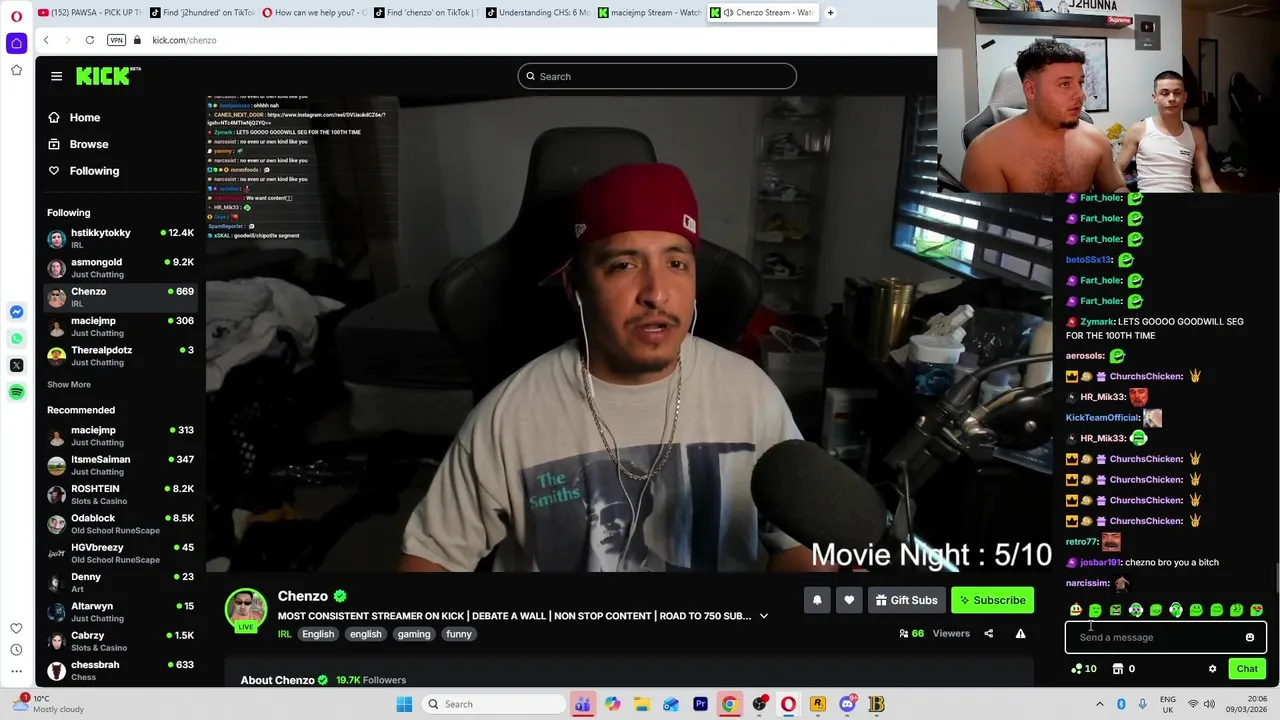Click into Send a message chat field
This screenshot has height=720, width=1280.
1155,637
